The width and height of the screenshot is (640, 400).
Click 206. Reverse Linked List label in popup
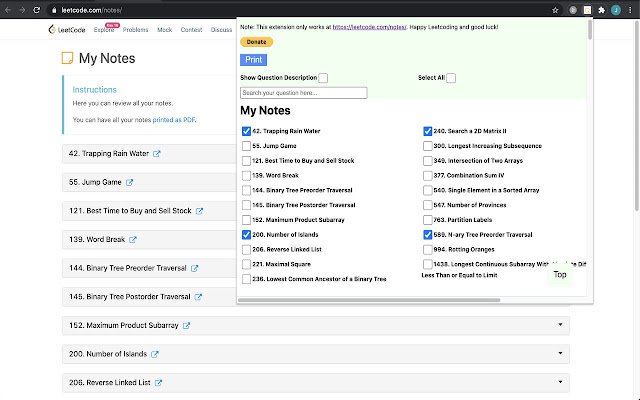click(x=287, y=249)
